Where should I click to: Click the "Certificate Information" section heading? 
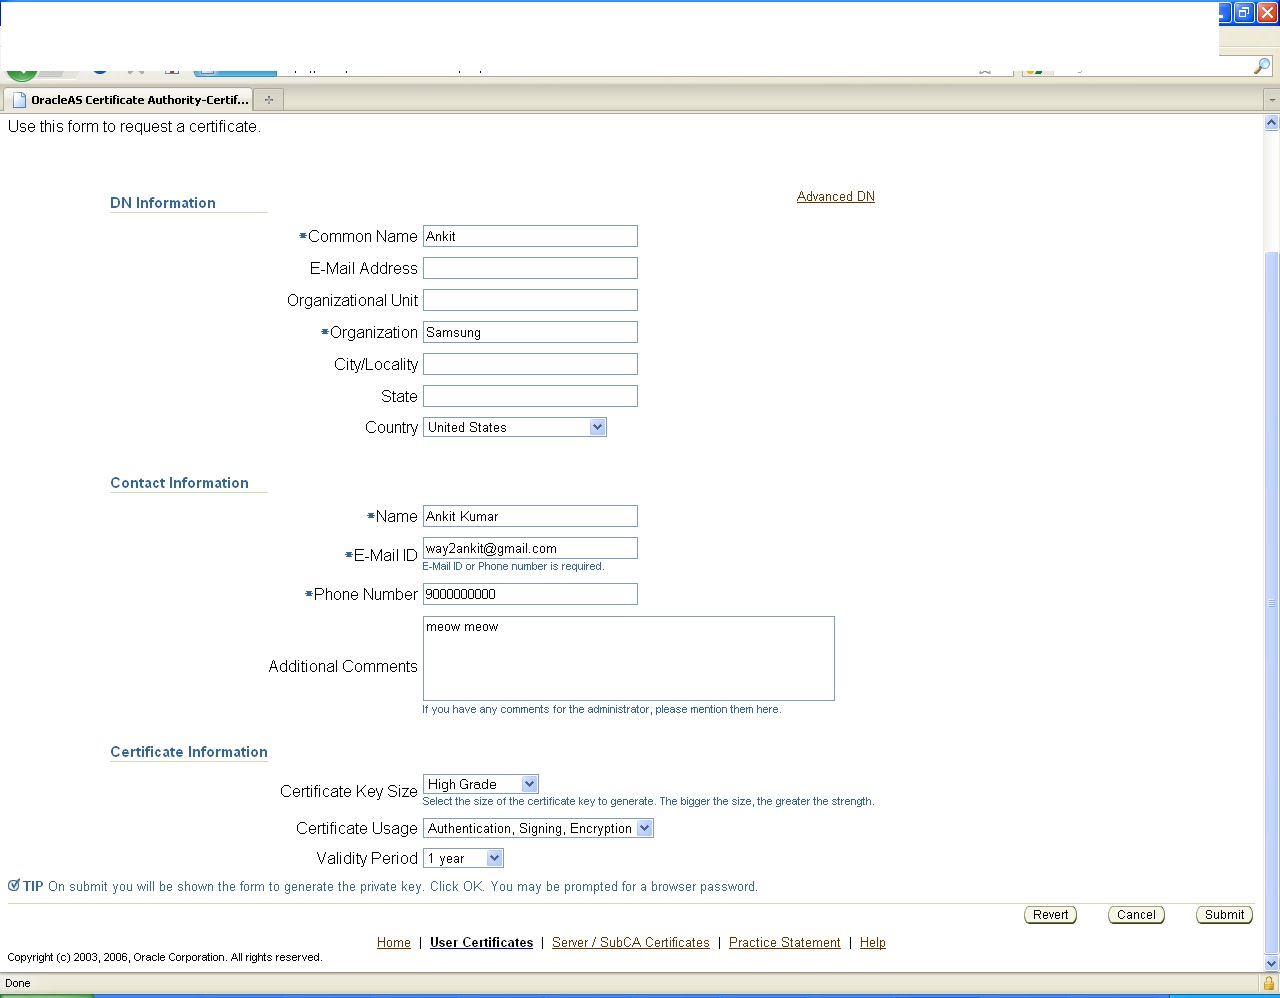(x=189, y=752)
